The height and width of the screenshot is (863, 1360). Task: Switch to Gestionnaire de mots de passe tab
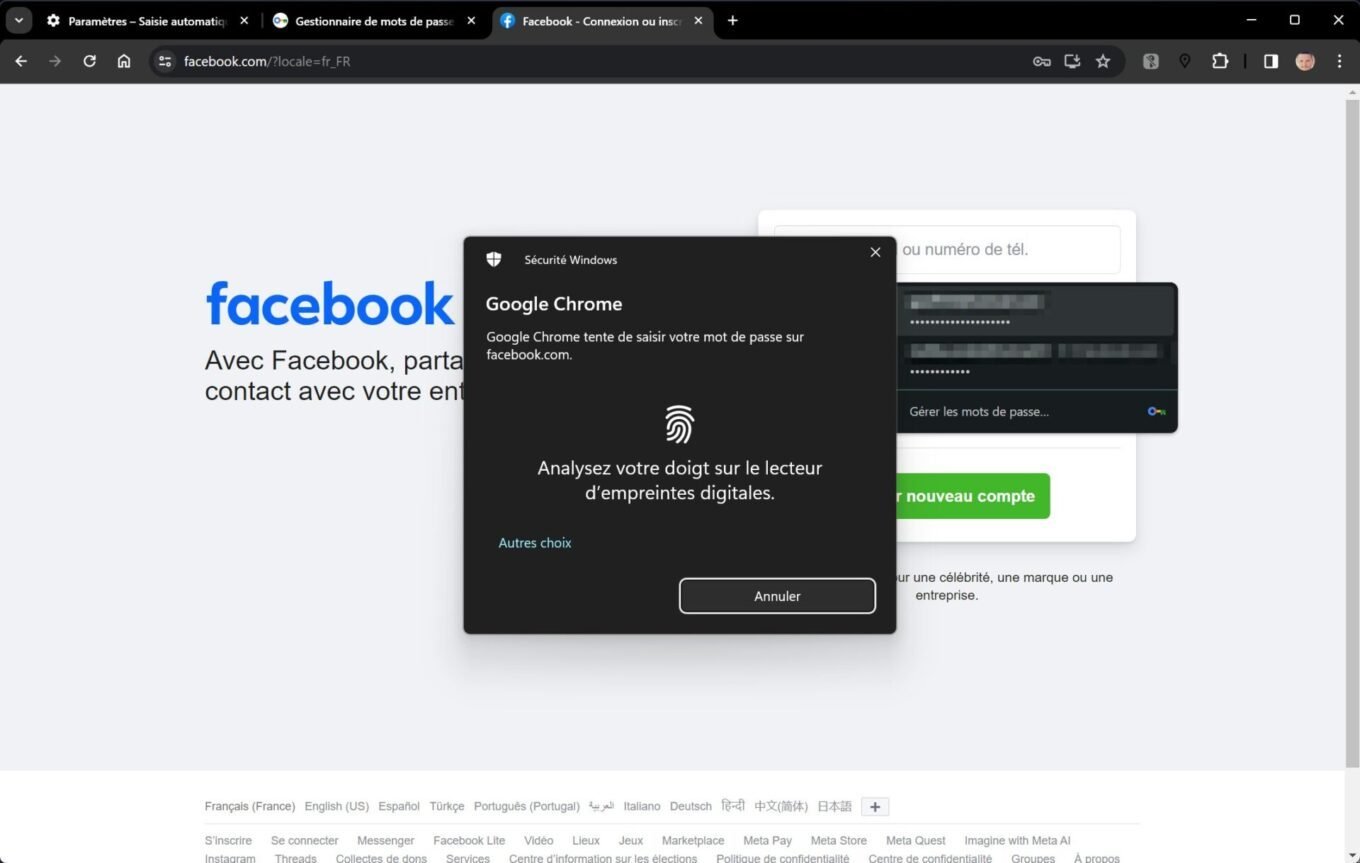(x=375, y=20)
